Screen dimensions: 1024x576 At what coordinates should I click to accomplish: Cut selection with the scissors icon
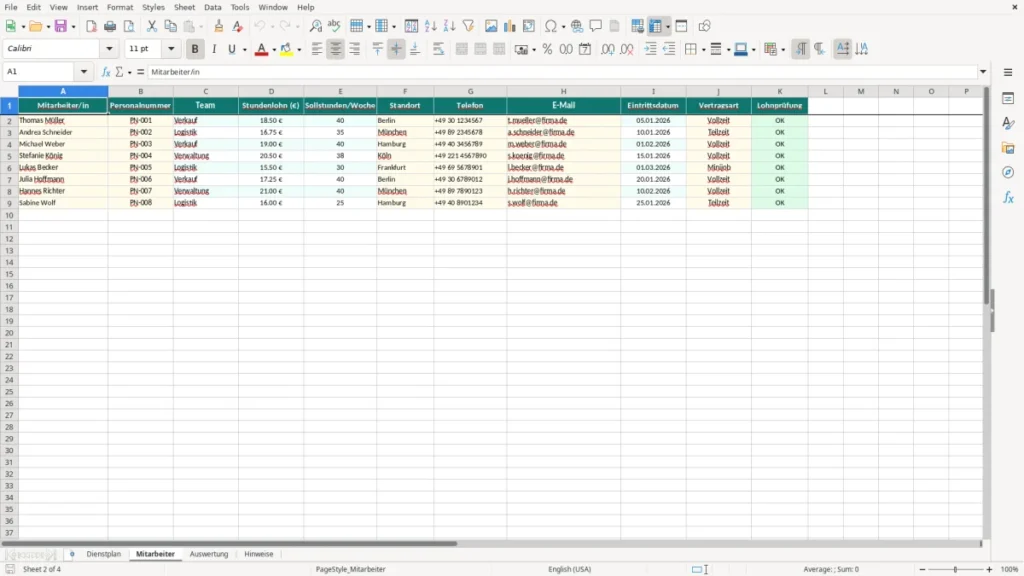pos(152,26)
